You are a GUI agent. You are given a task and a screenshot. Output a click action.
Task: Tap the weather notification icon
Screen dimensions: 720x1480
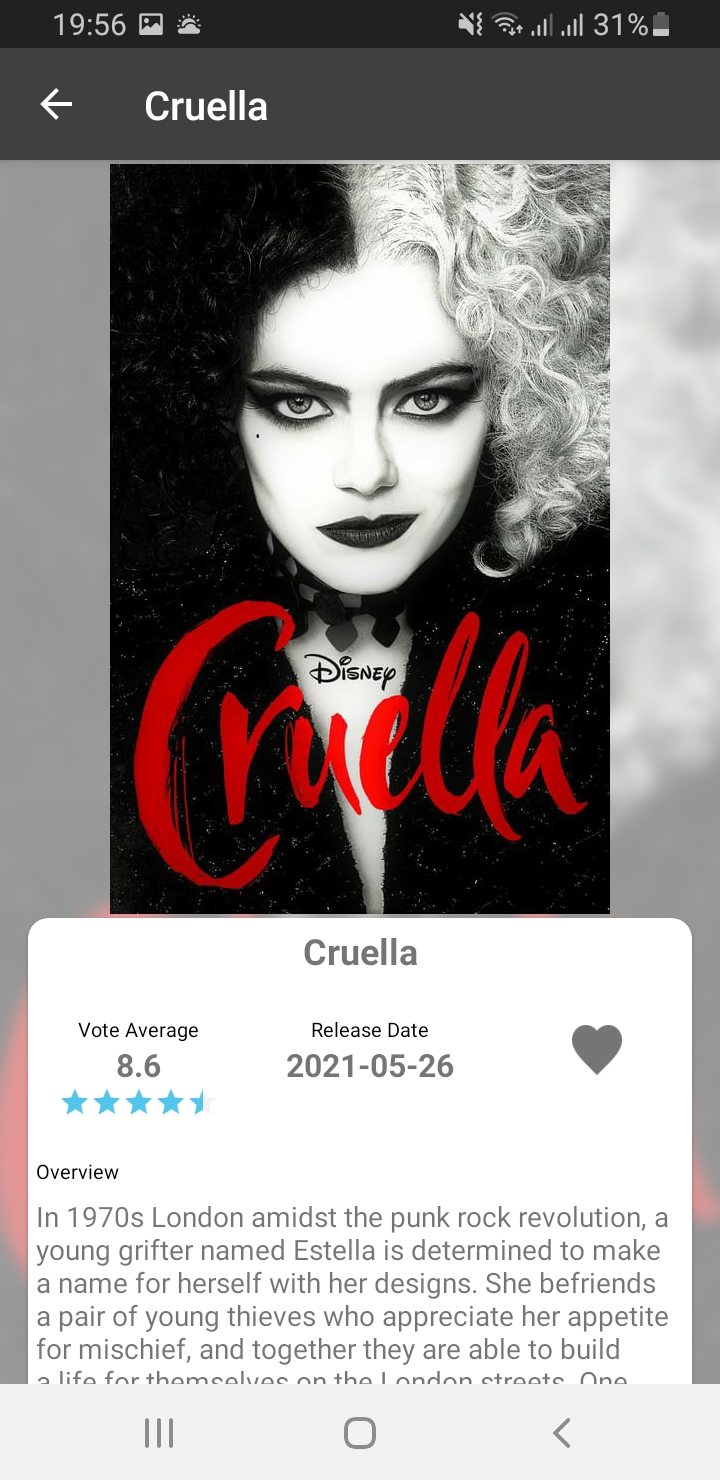click(188, 25)
